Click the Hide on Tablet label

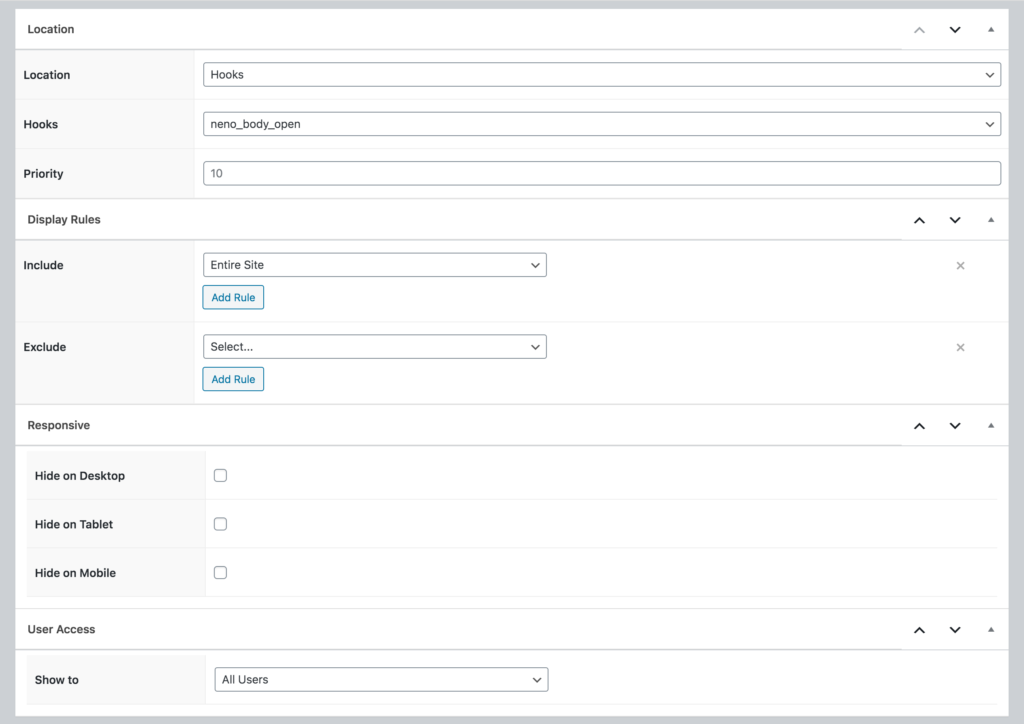74,524
